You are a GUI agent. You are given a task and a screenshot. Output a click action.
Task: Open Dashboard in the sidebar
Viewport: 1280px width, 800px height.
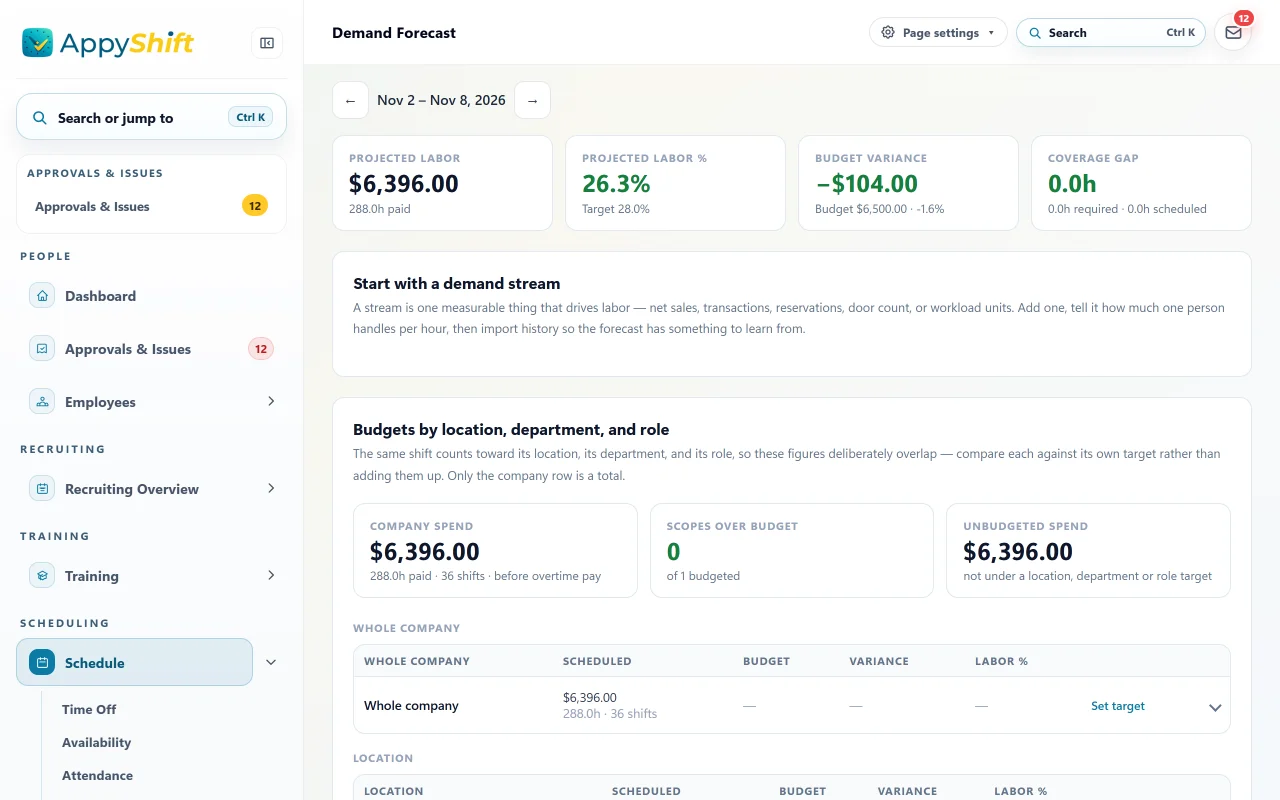pos(152,296)
